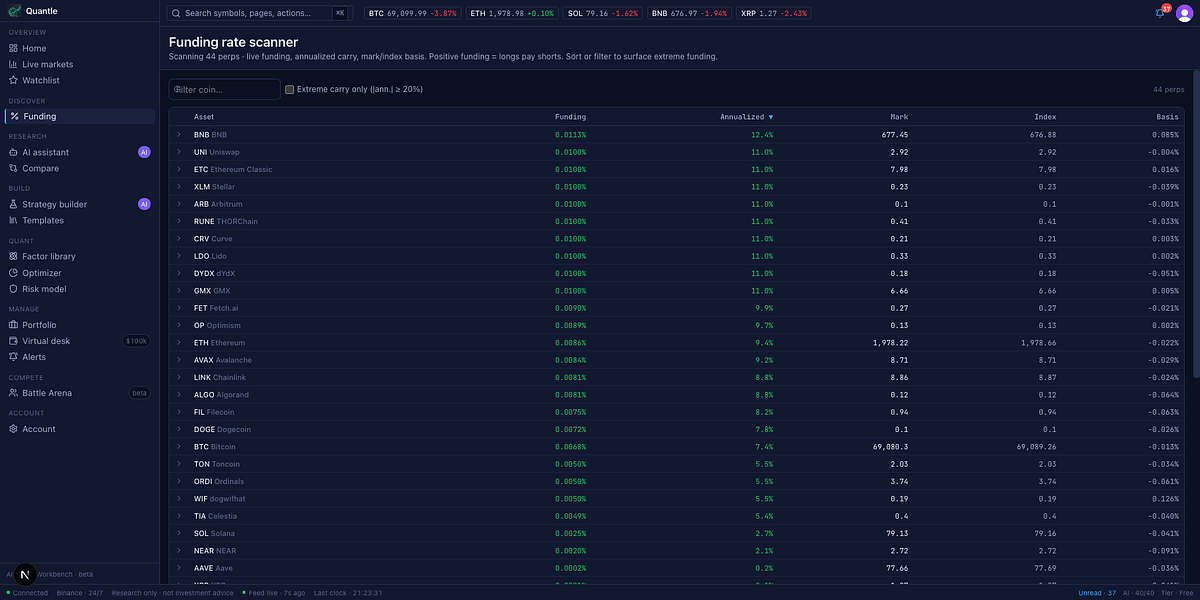Click the WIF dogwifhat row name
This screenshot has width=1200, height=600.
[220, 499]
